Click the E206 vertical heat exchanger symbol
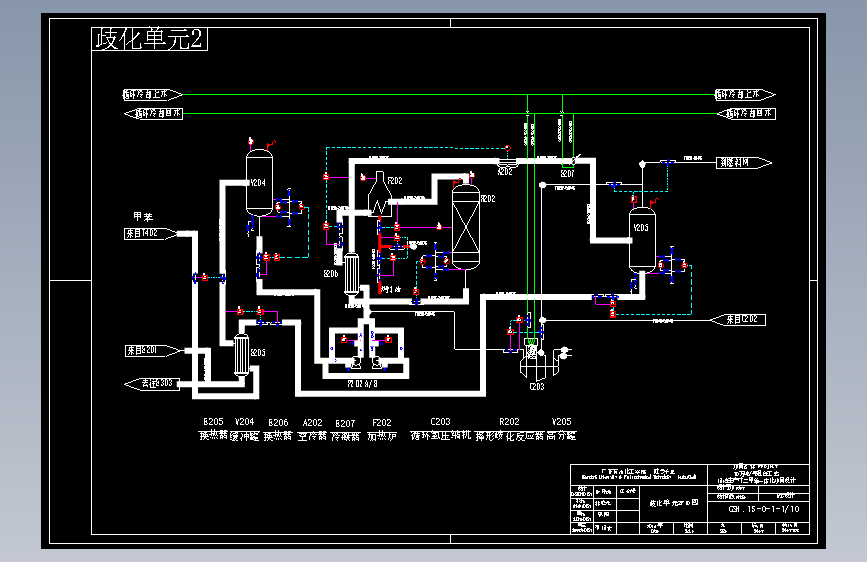 coord(352,274)
